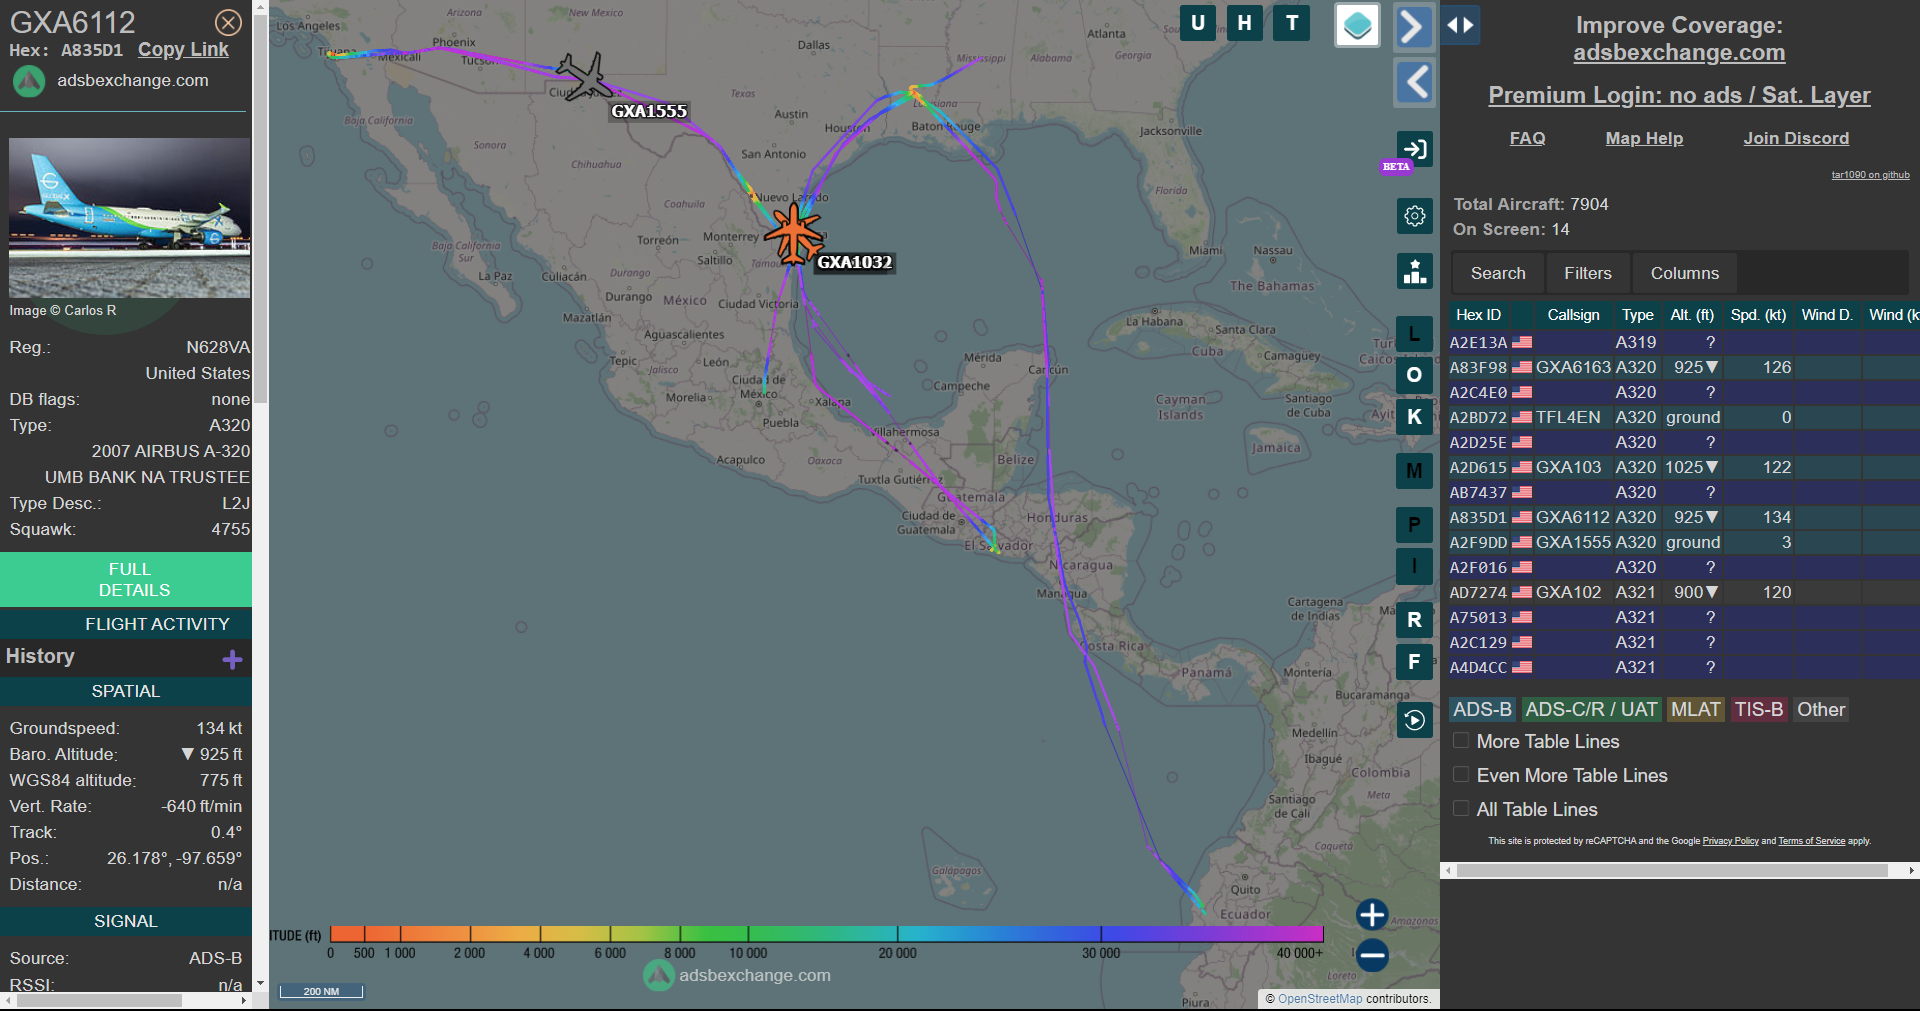
Task: Toggle the F map option button
Action: coord(1414,662)
